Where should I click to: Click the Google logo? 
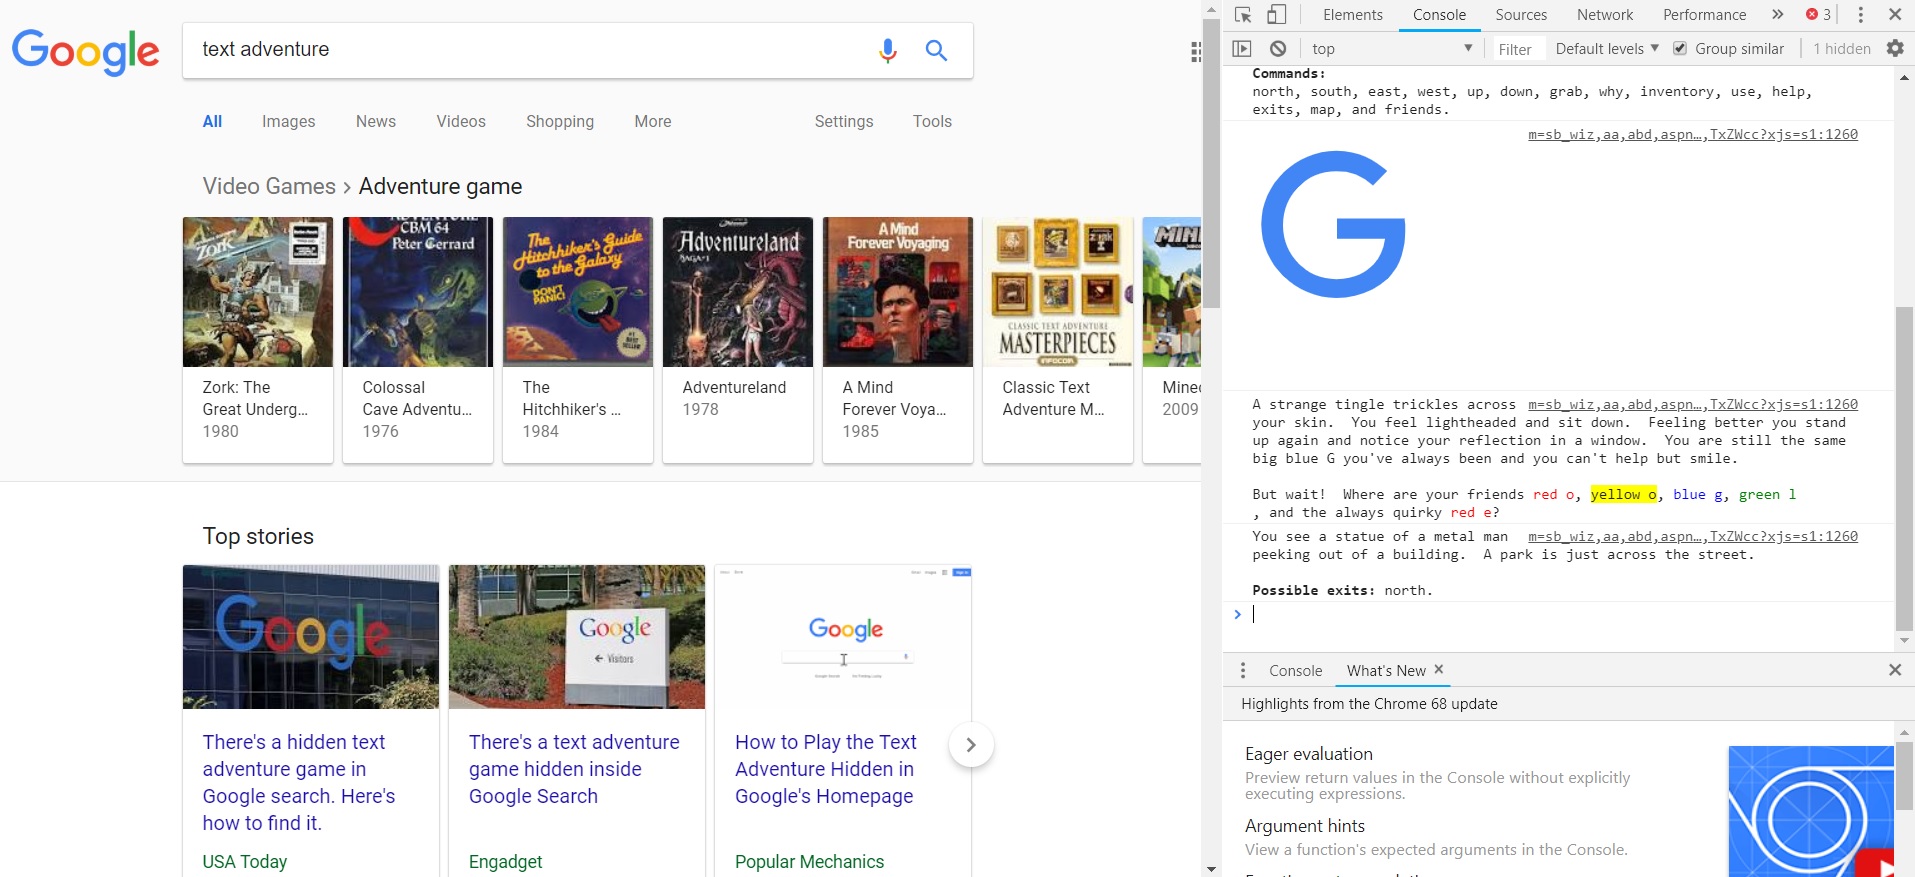(x=86, y=52)
